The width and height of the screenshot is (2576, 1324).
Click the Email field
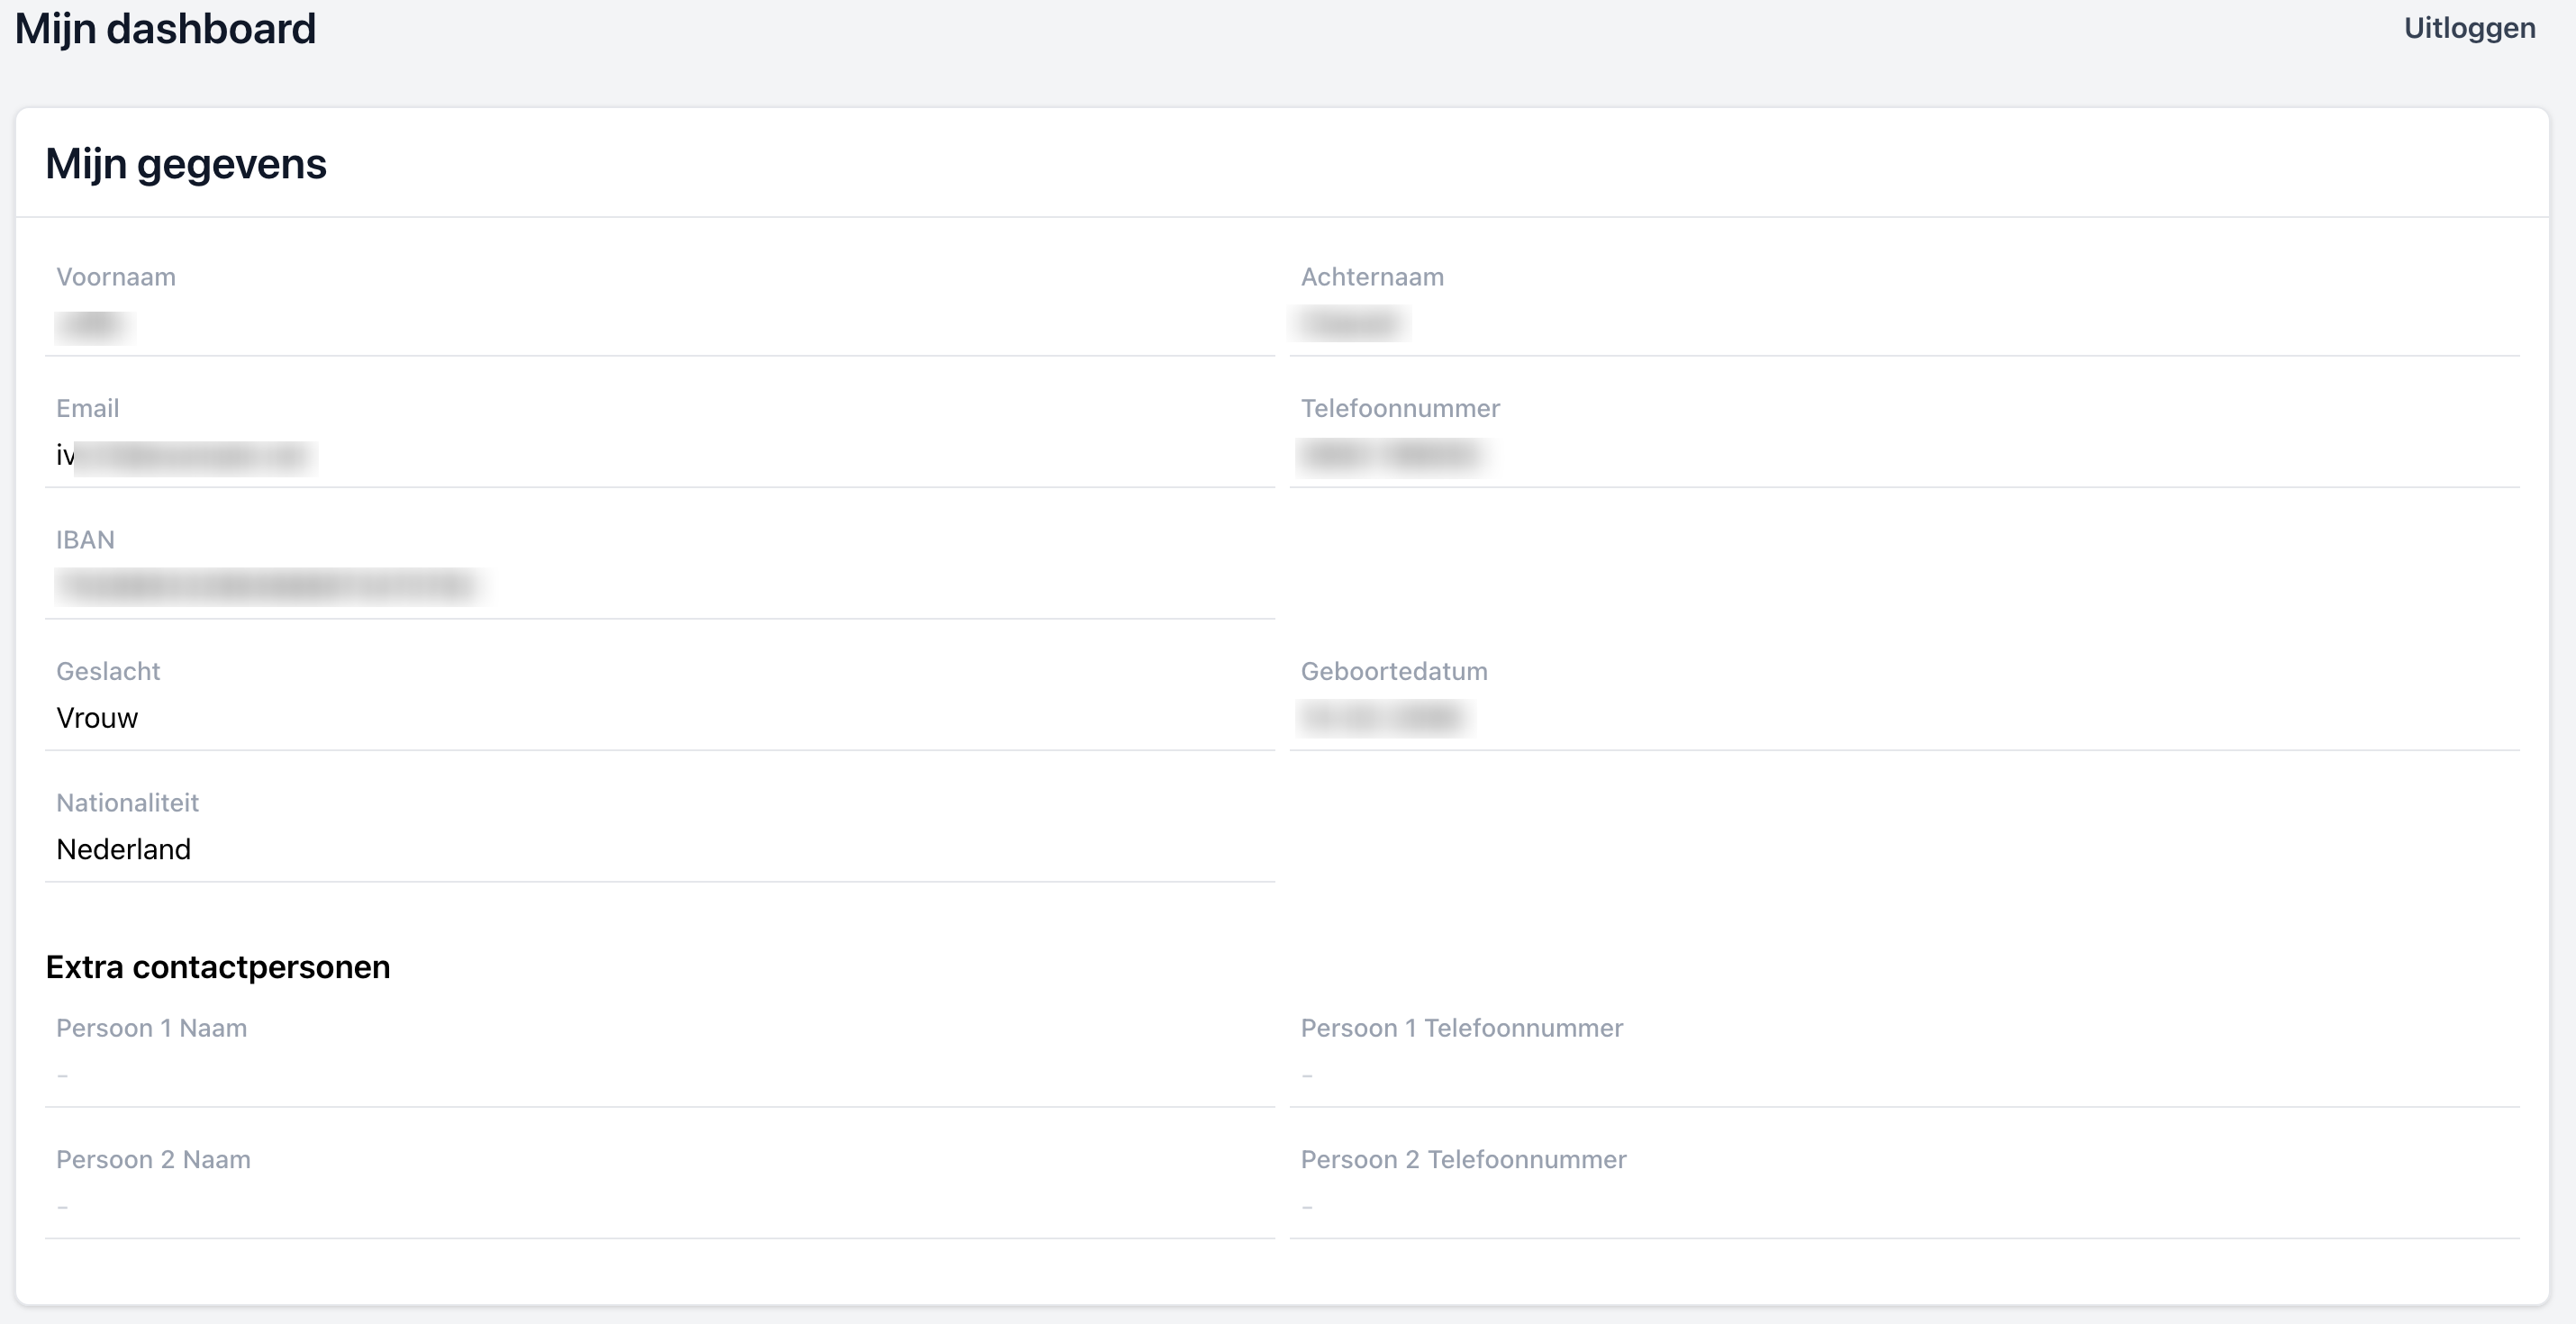click(660, 457)
